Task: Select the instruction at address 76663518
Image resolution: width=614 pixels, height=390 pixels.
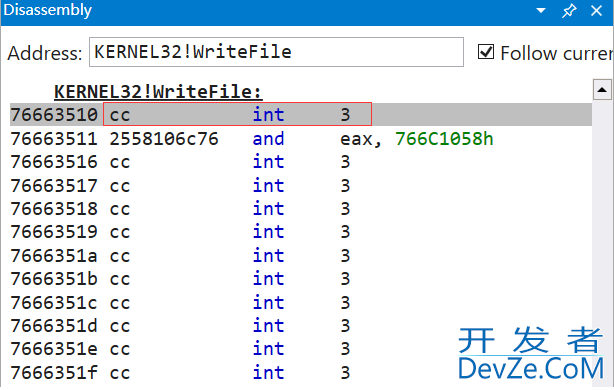Action: pos(301,208)
